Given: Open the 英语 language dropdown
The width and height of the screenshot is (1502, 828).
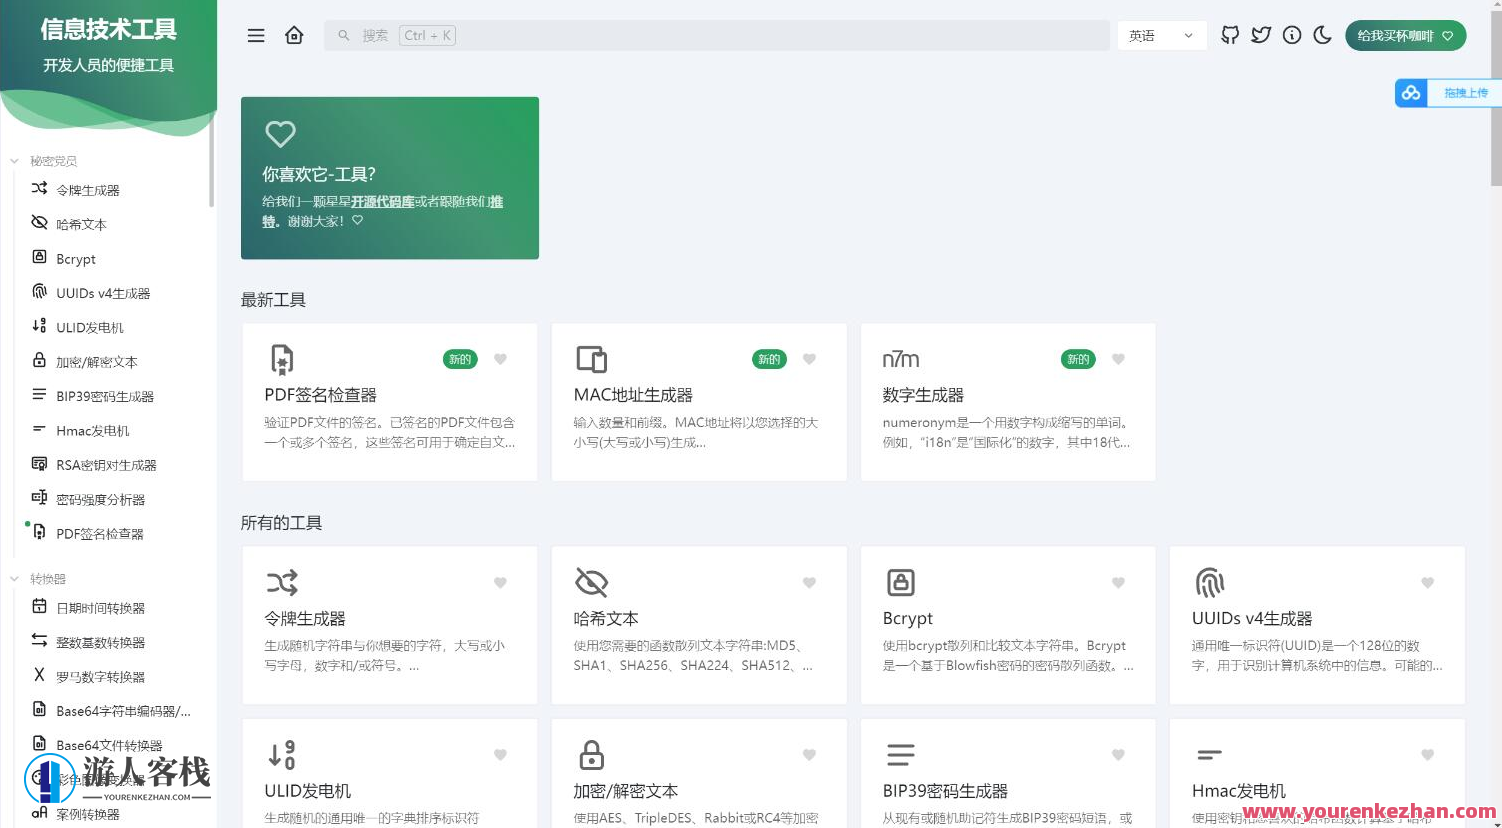Looking at the screenshot, I should tap(1162, 34).
